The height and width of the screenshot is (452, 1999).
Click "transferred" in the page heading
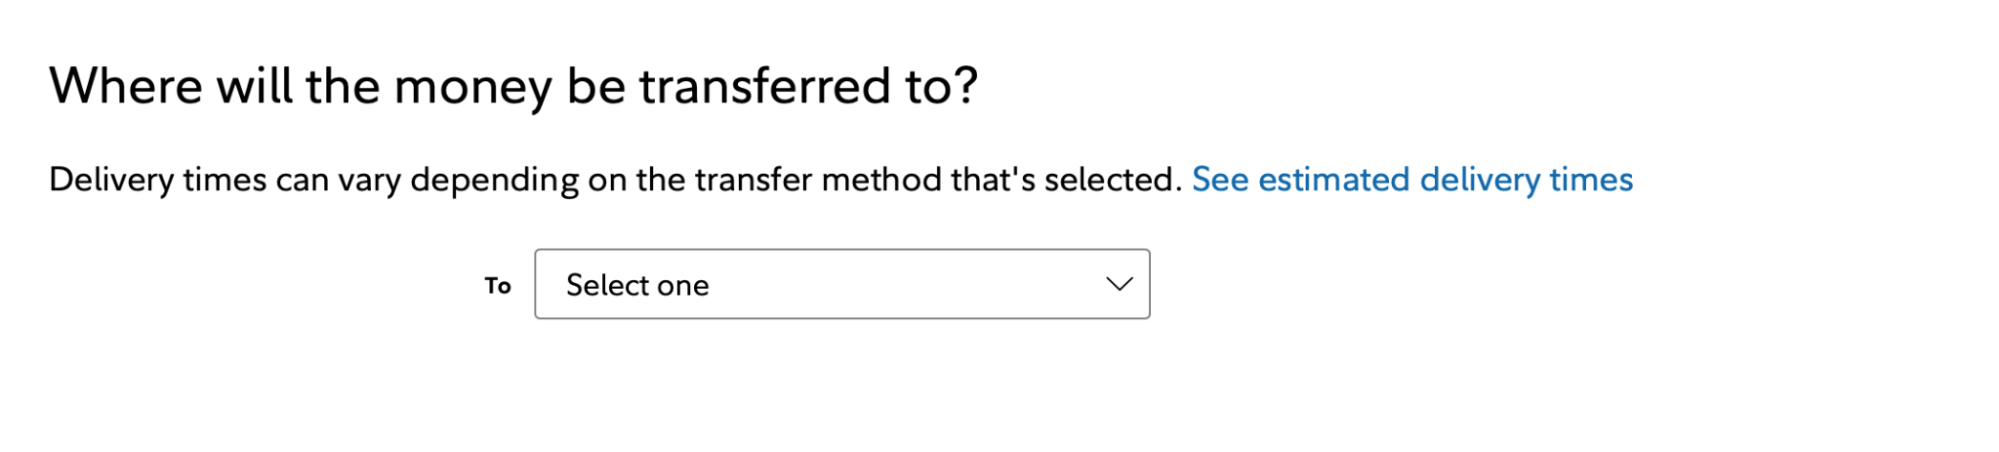(764, 86)
